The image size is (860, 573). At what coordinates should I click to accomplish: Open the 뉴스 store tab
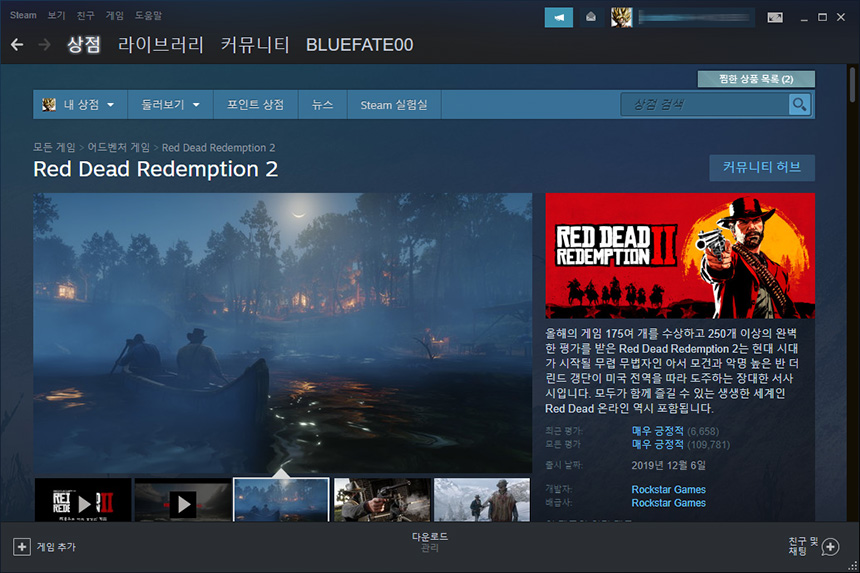coord(322,104)
